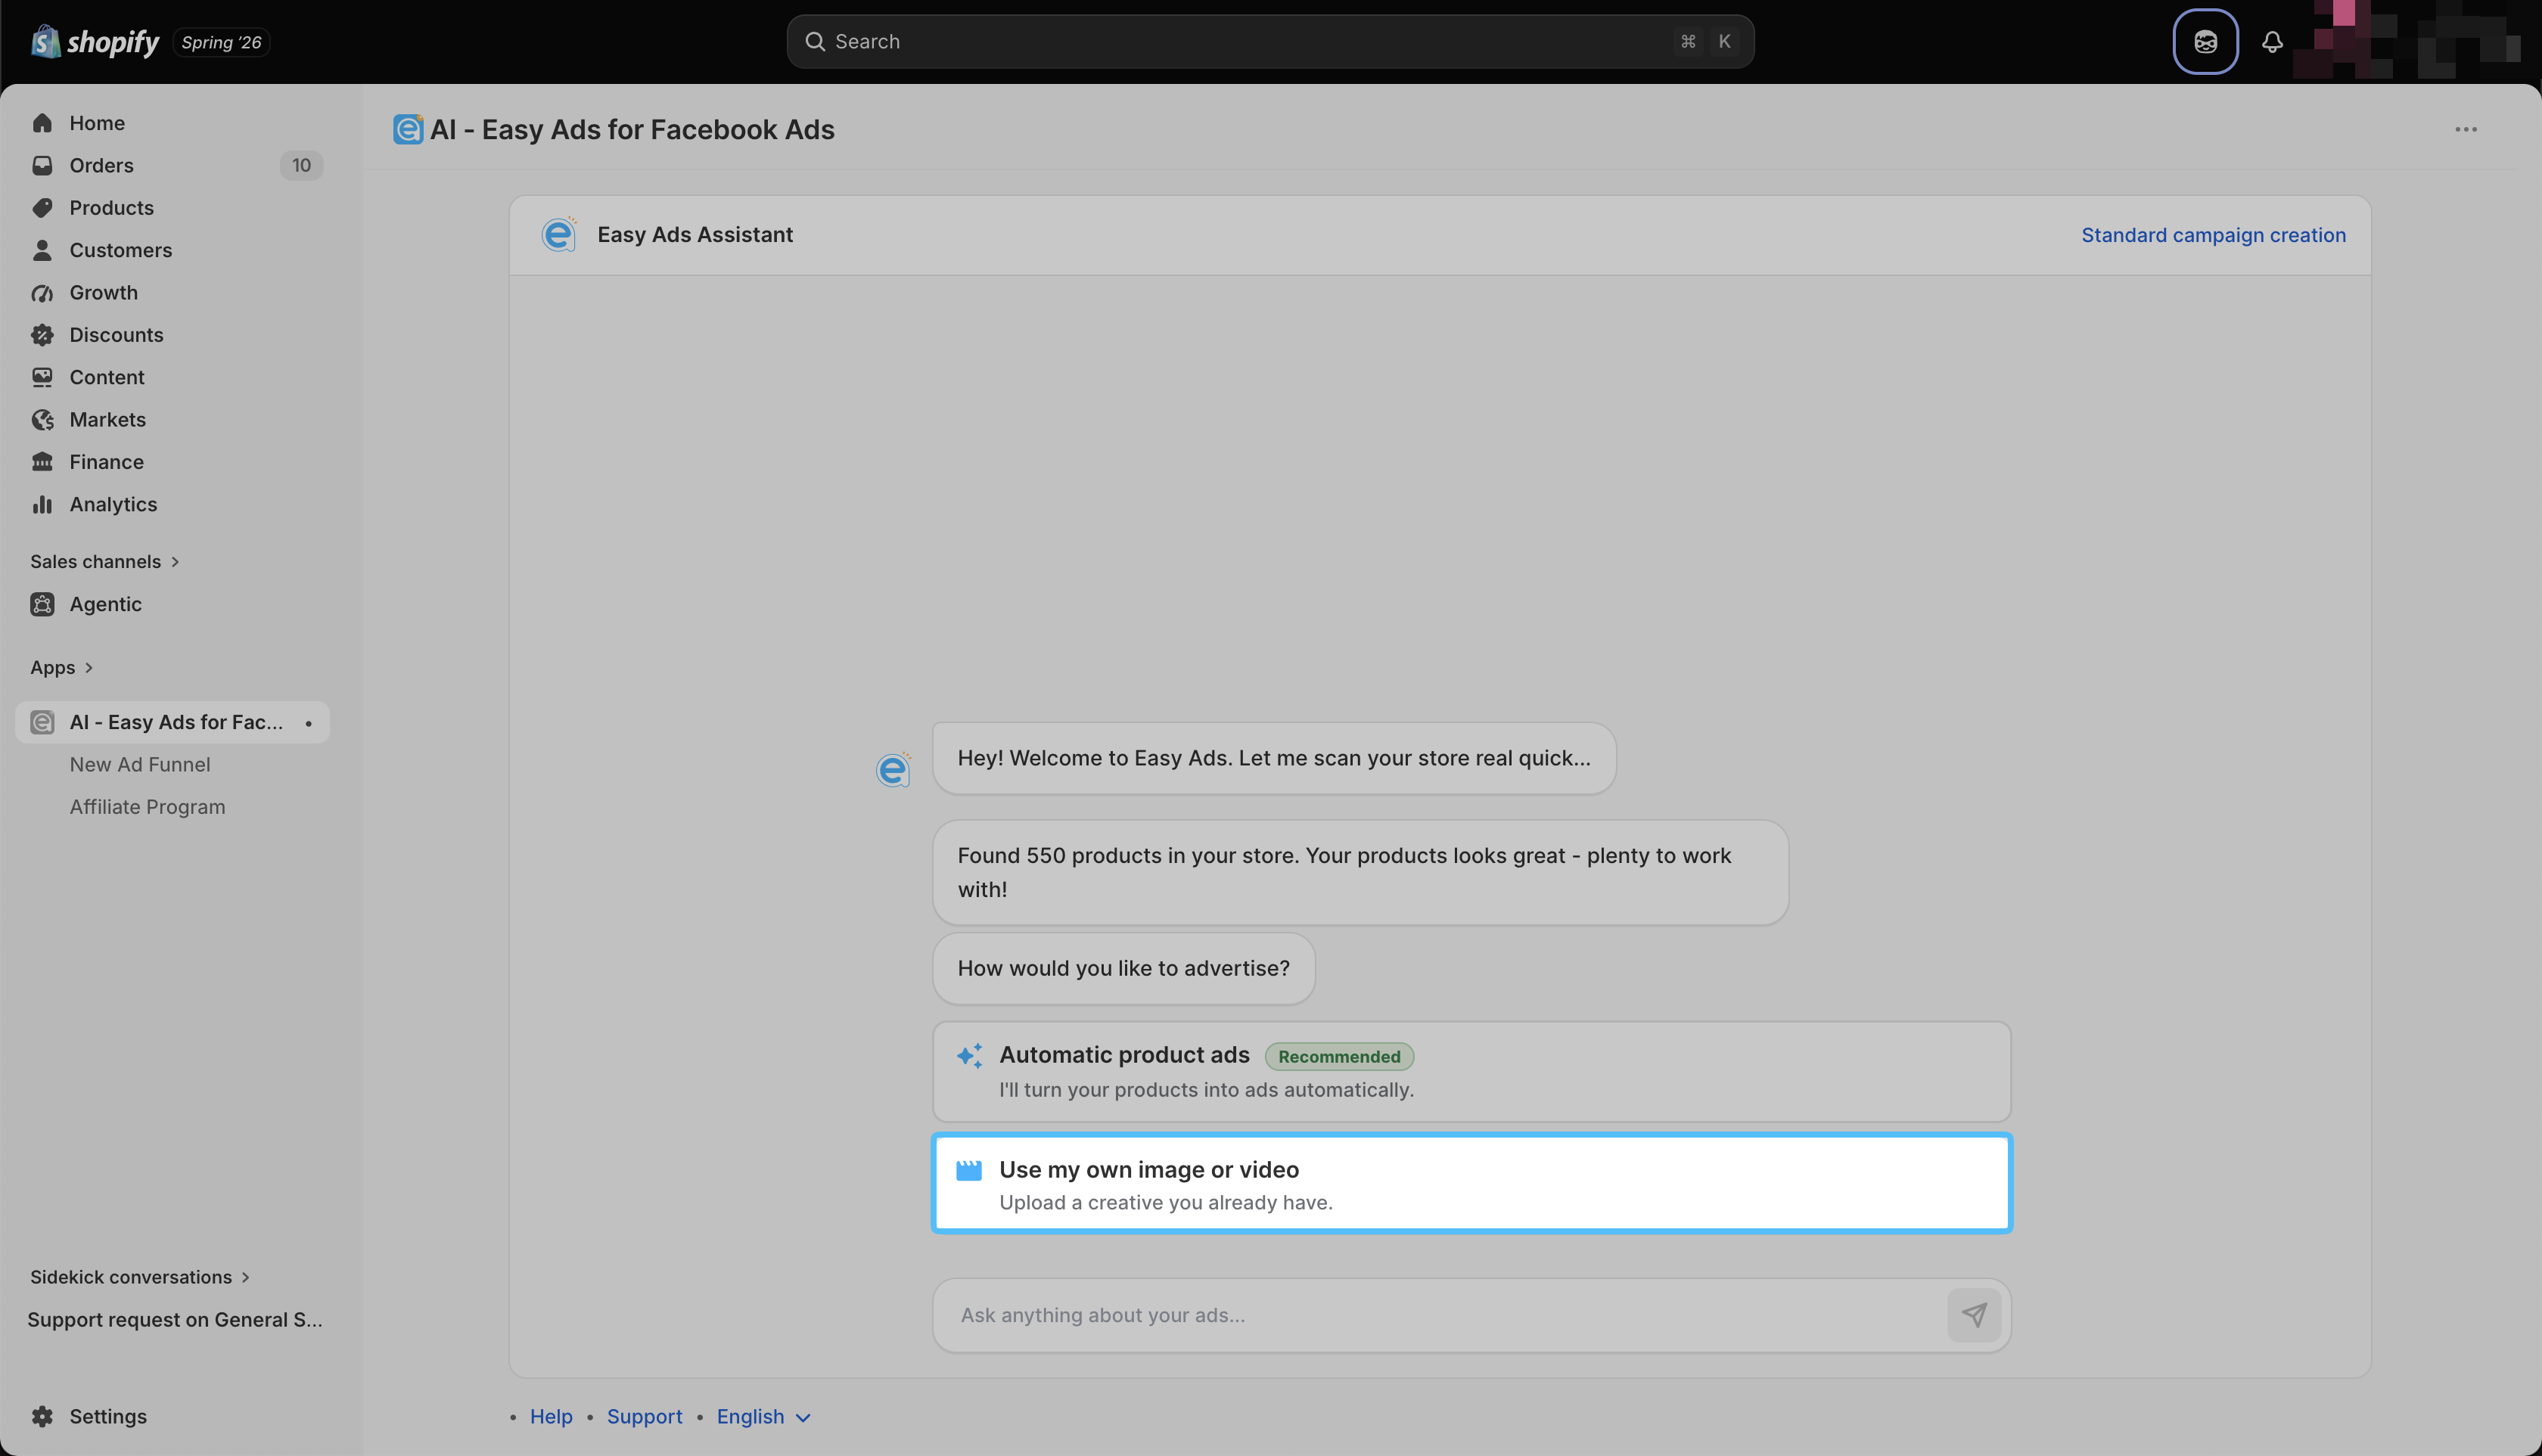This screenshot has width=2542, height=1456.
Task: Click the clapperboard icon on own image option
Action: (x=969, y=1170)
